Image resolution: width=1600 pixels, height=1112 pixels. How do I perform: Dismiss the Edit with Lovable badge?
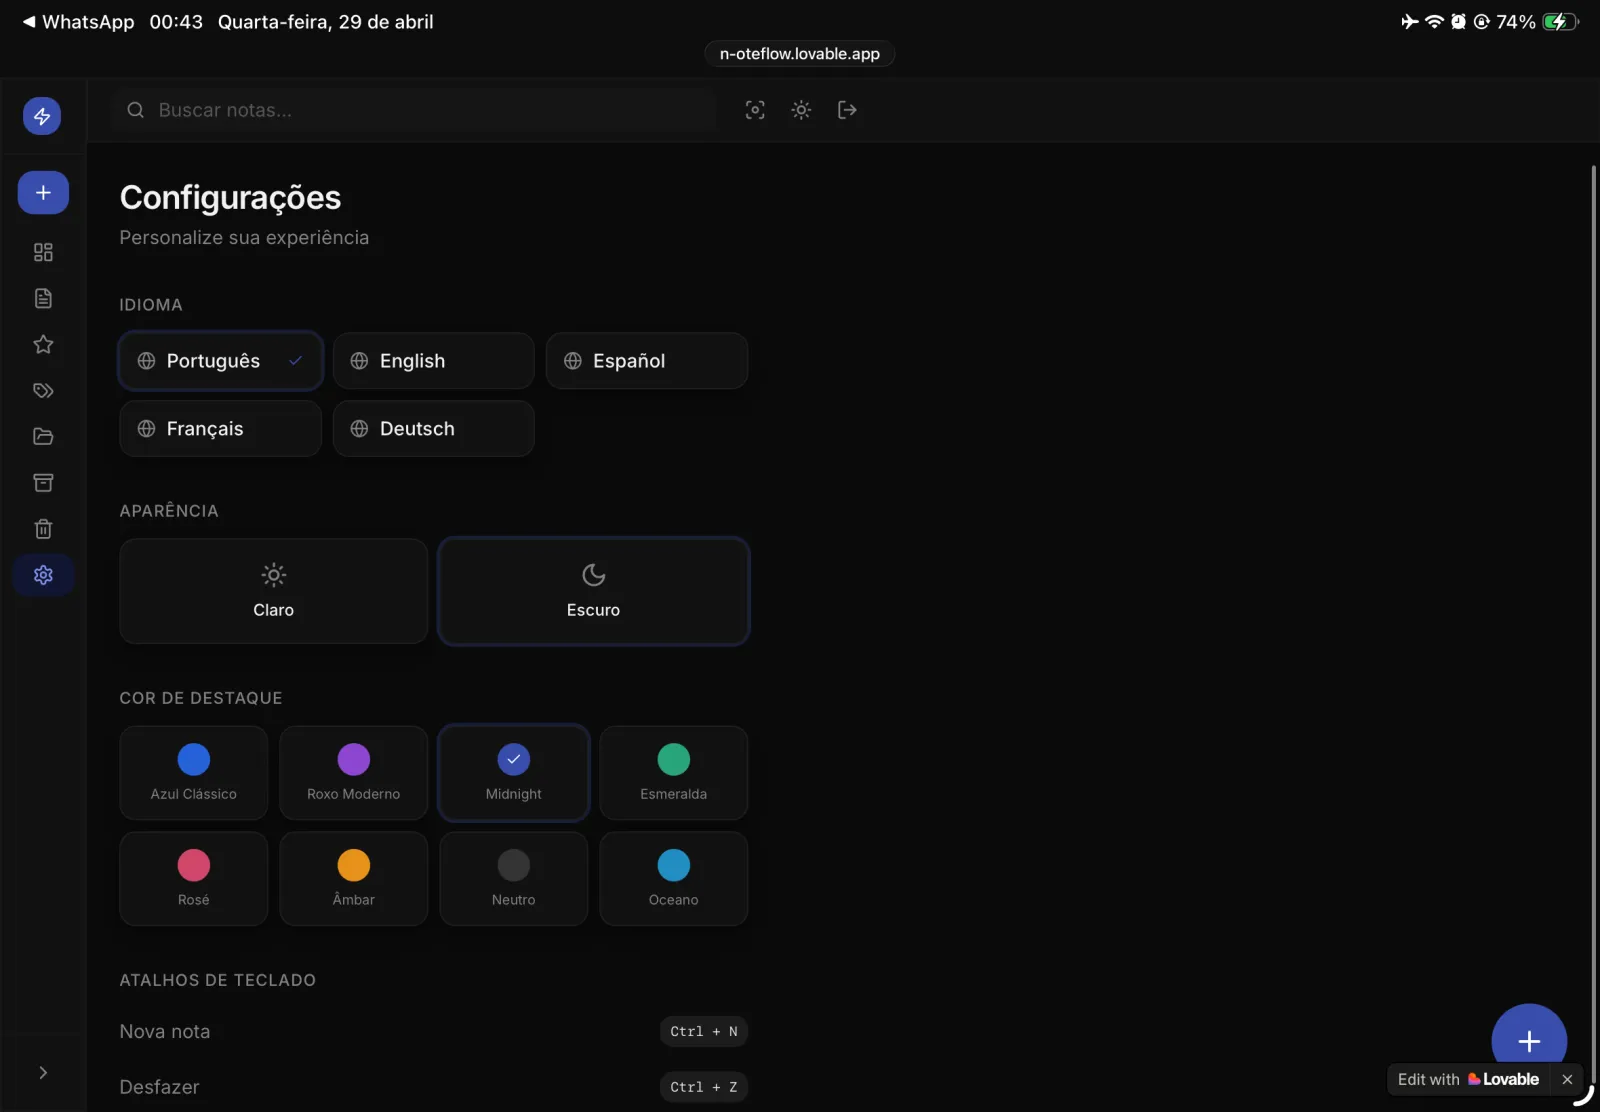point(1567,1079)
